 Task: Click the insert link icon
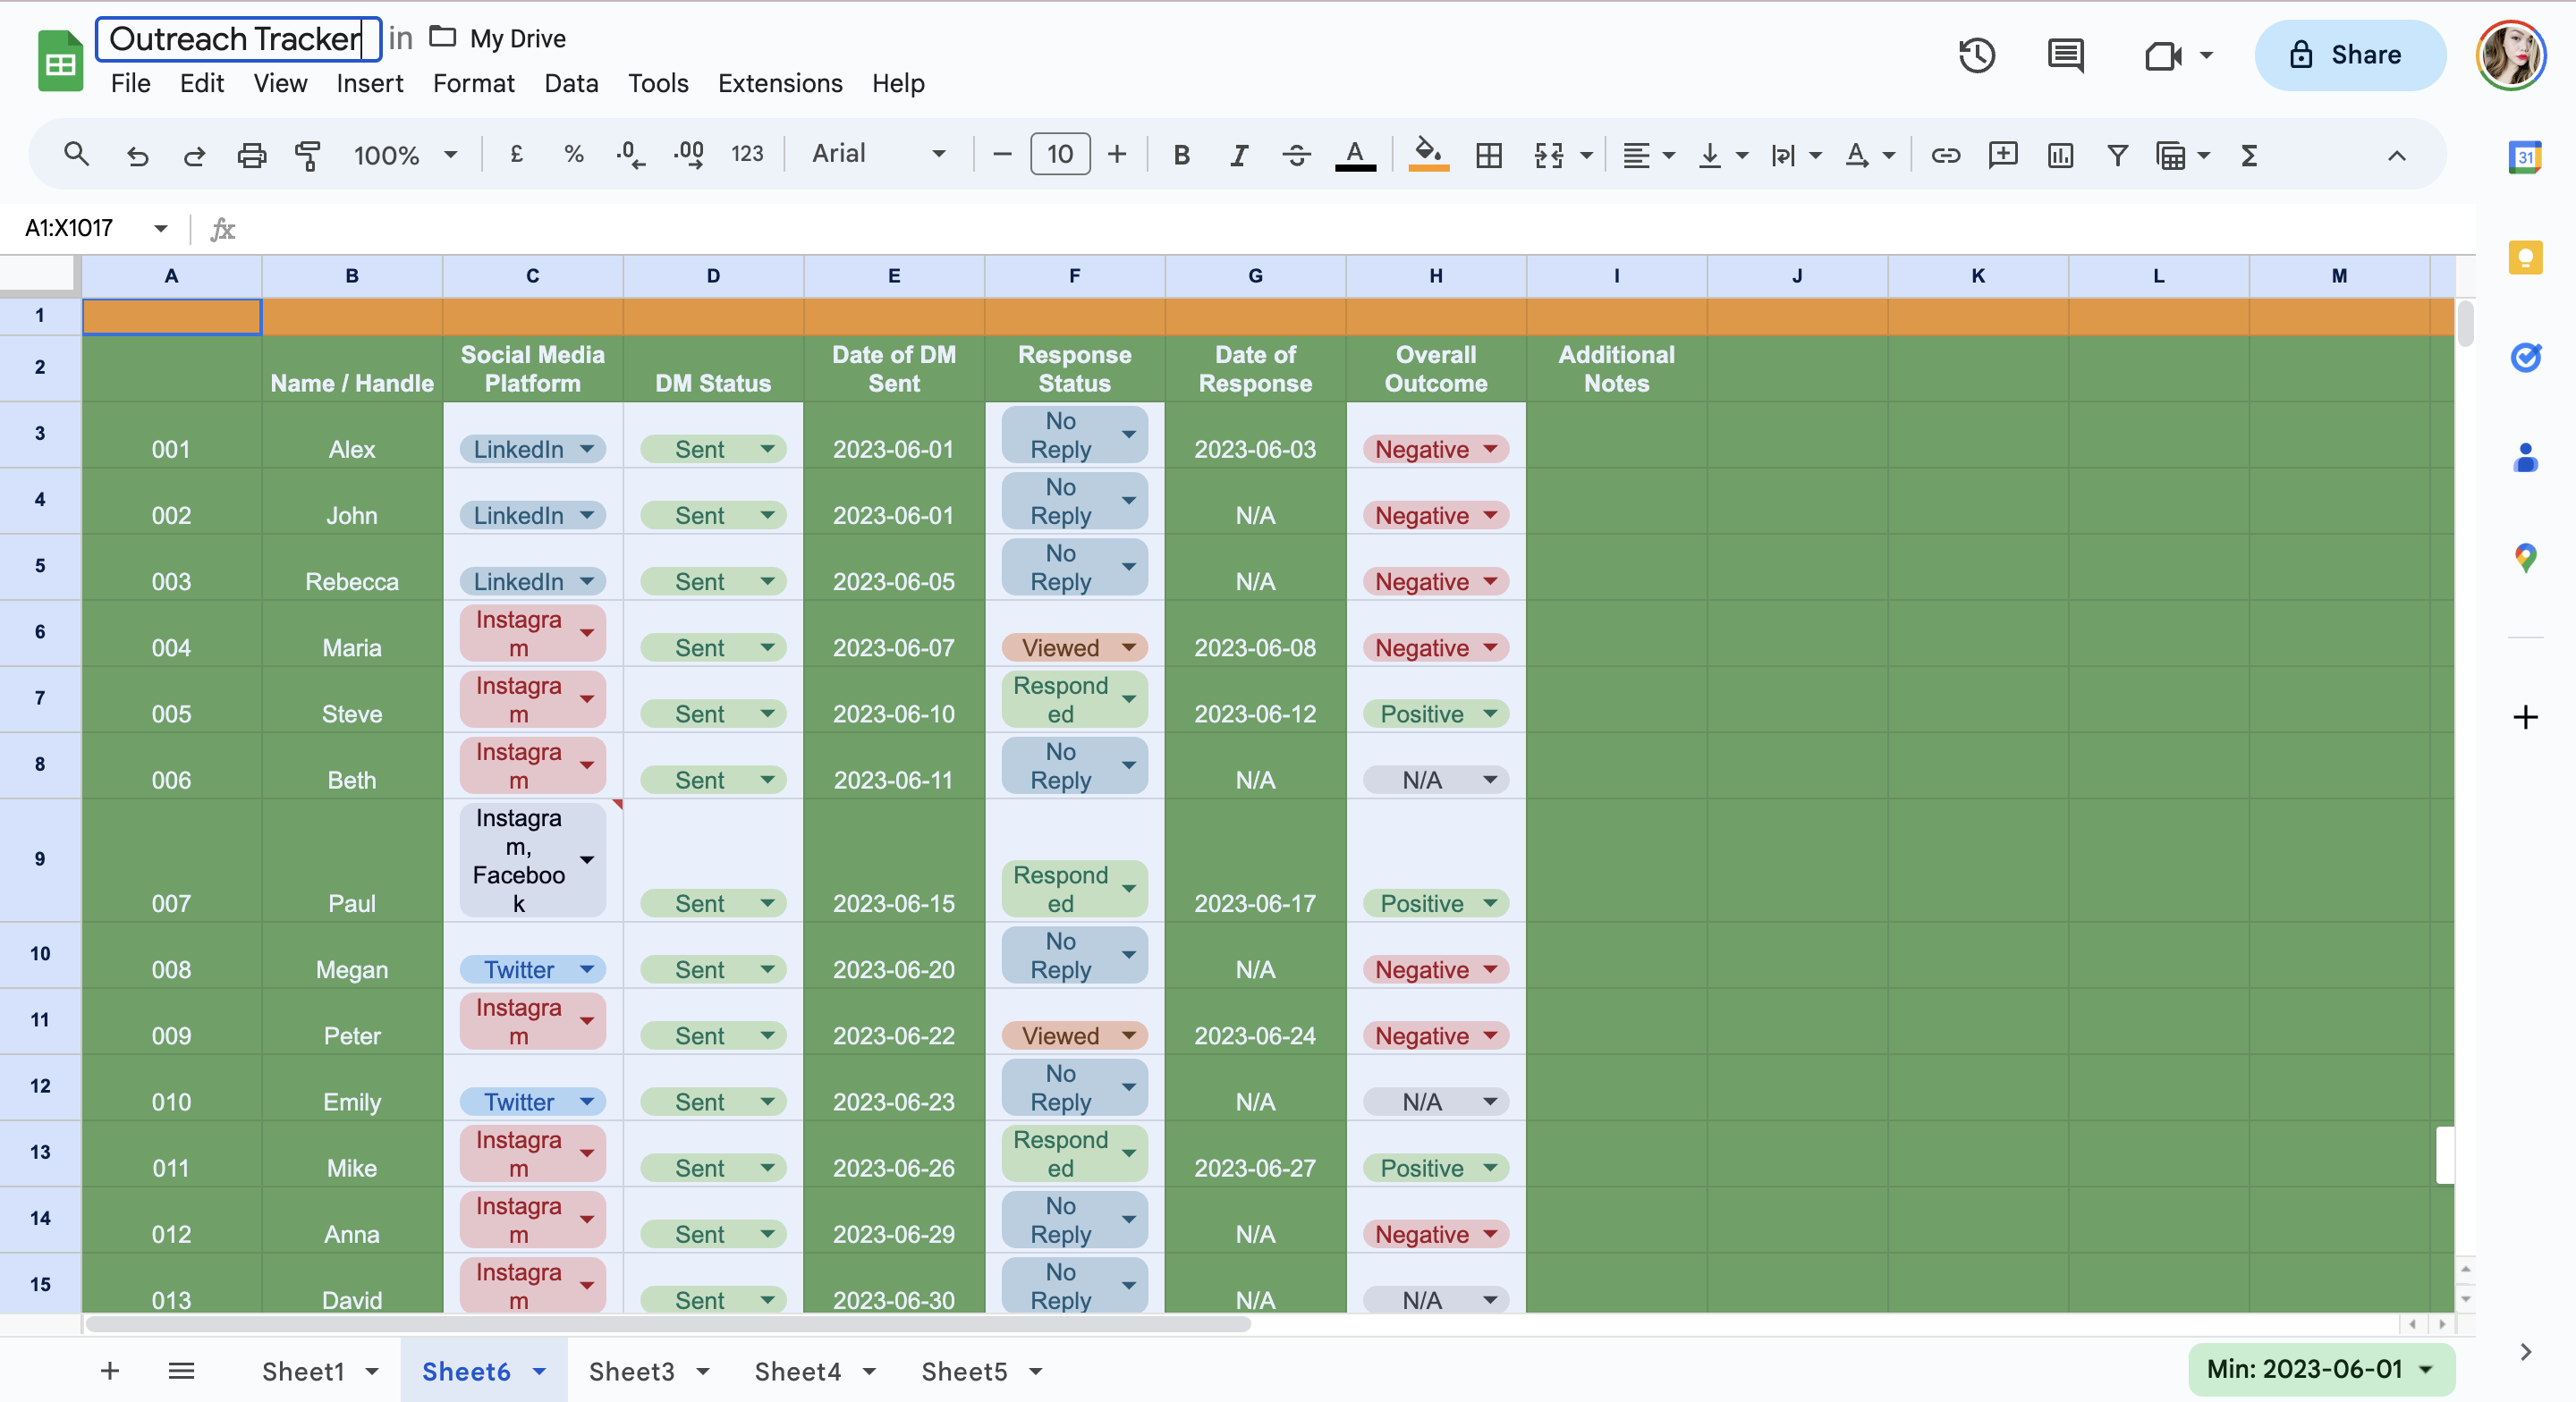point(1945,155)
